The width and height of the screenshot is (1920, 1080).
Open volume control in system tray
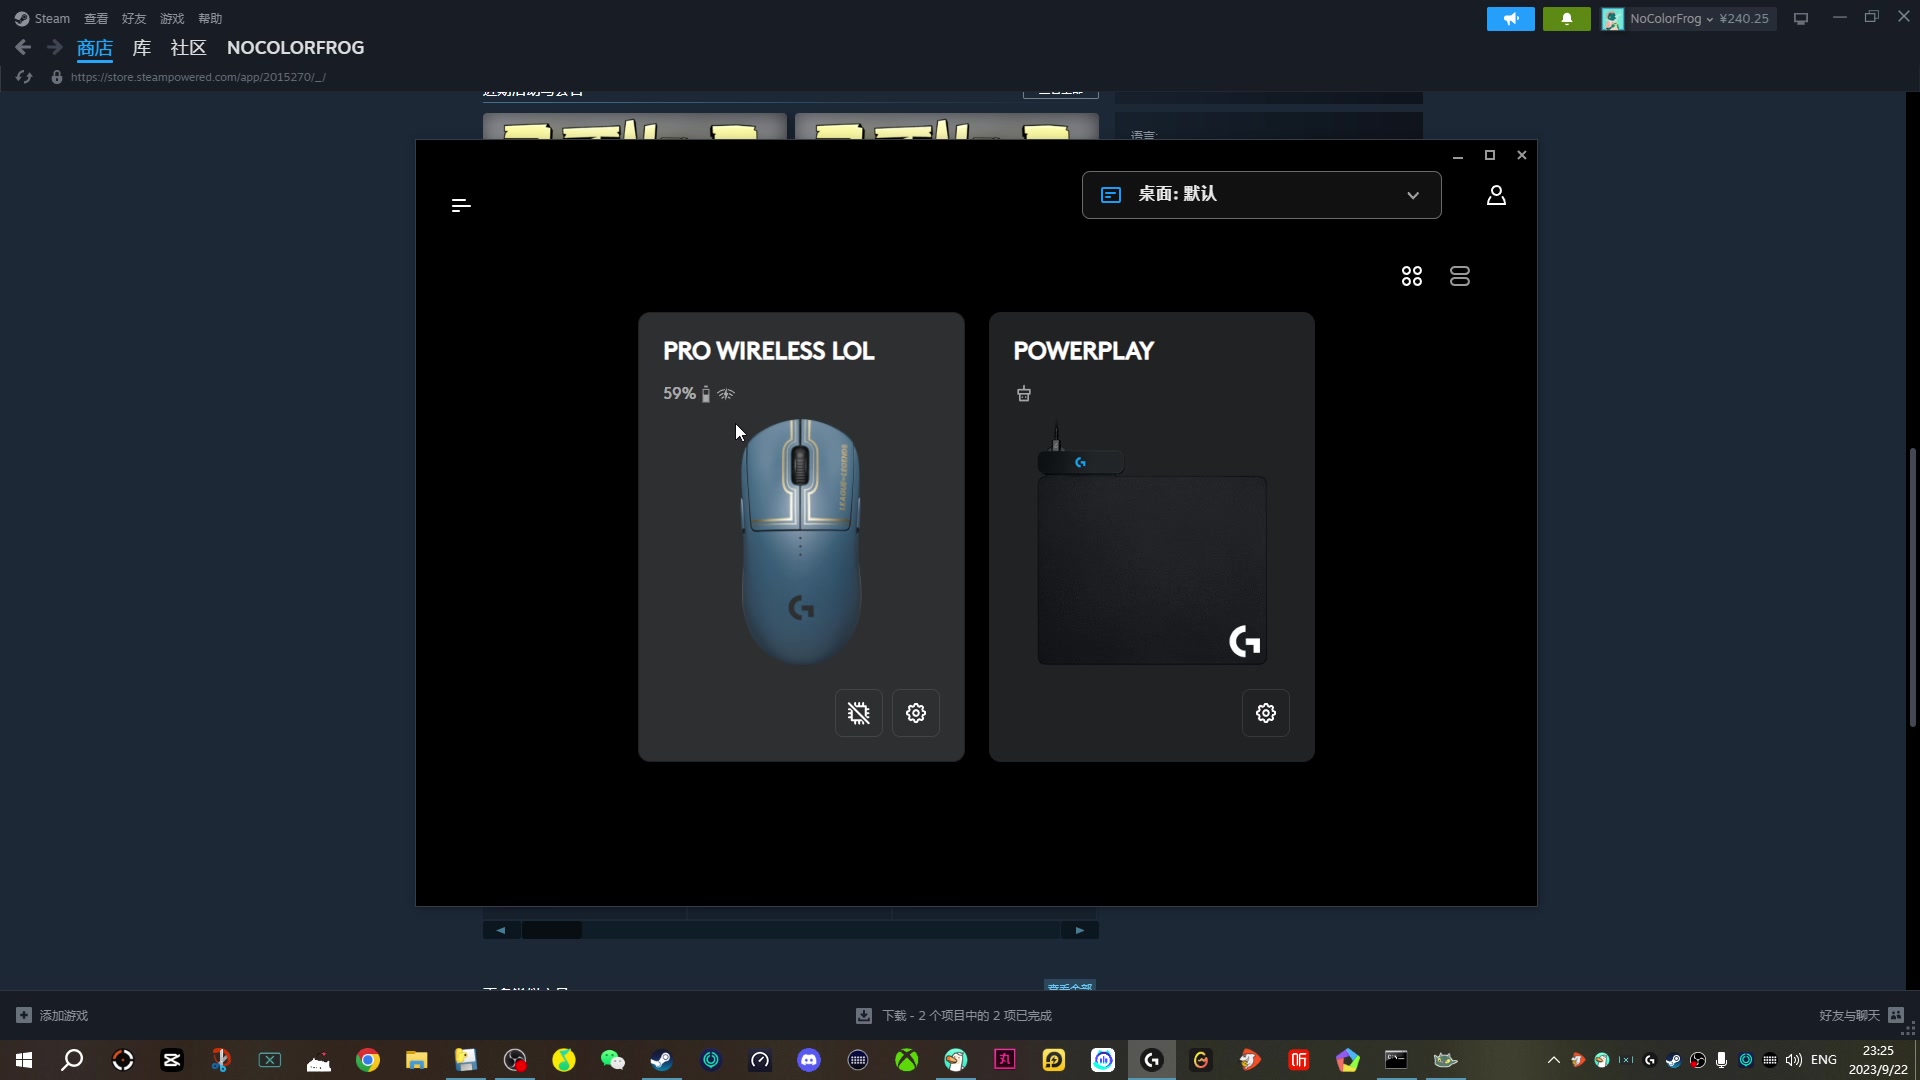[x=1793, y=1060]
